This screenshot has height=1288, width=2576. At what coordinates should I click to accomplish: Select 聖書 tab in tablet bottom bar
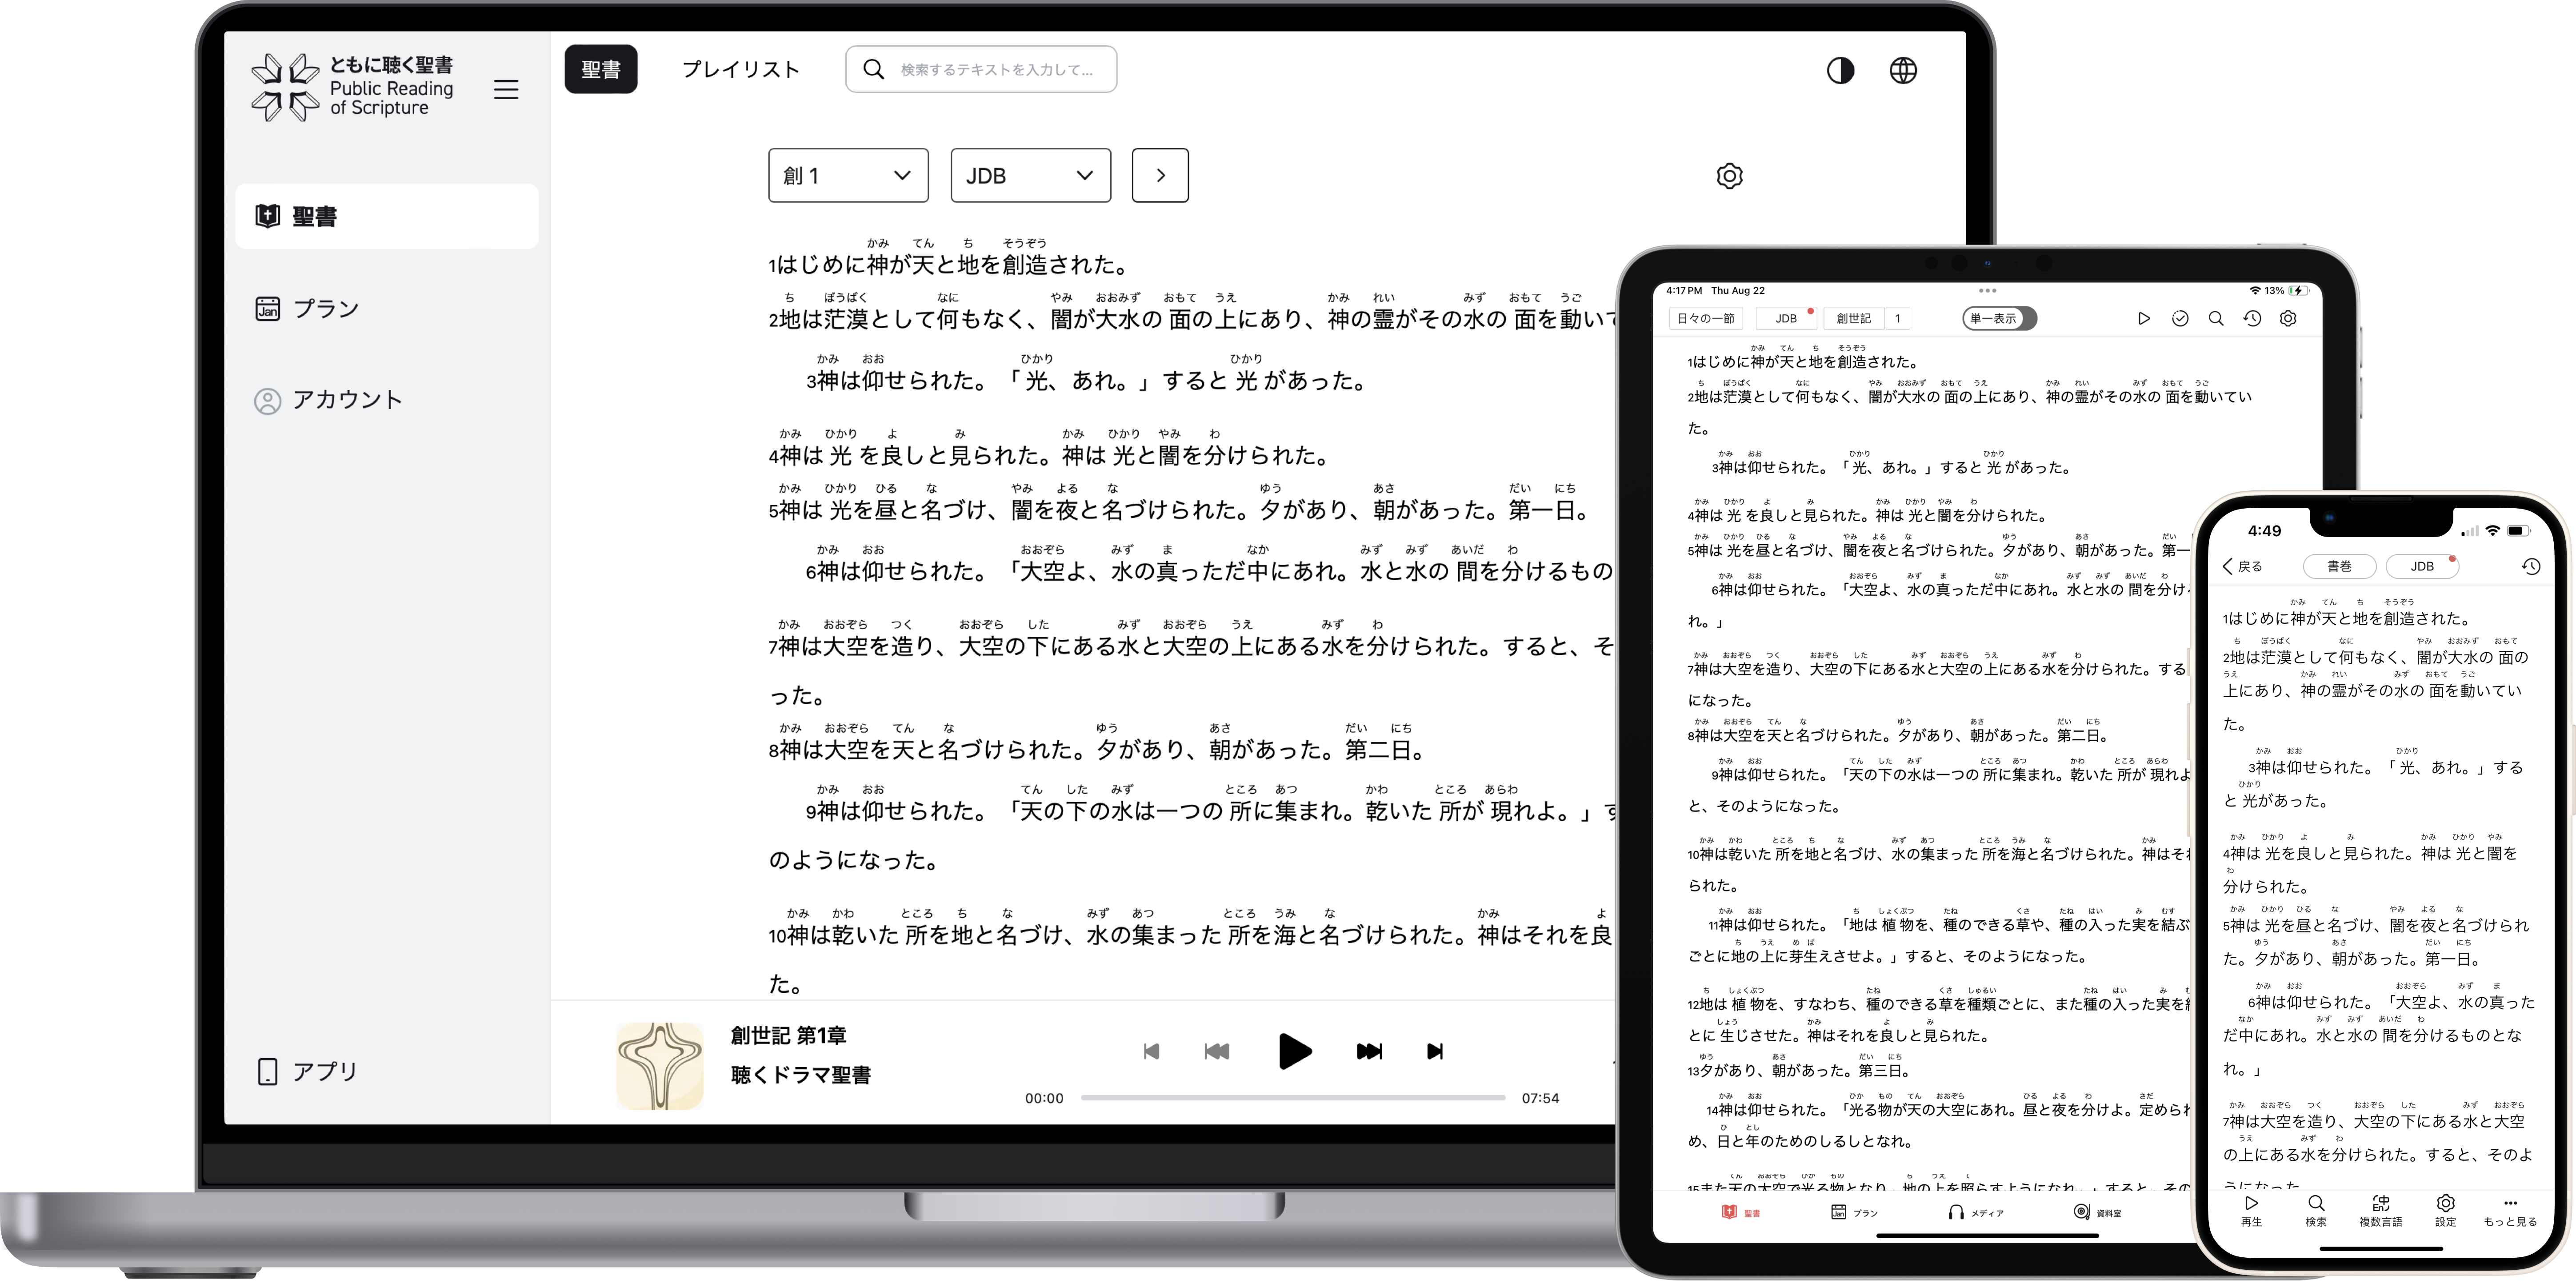(x=1740, y=1212)
